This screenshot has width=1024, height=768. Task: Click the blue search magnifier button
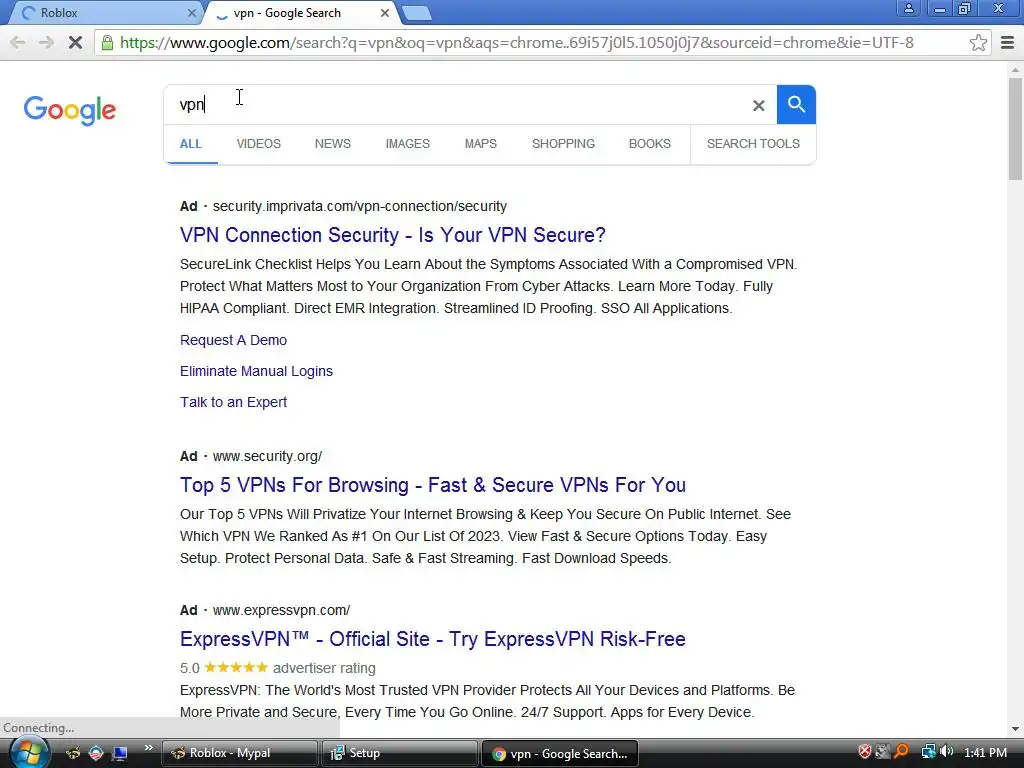point(796,104)
